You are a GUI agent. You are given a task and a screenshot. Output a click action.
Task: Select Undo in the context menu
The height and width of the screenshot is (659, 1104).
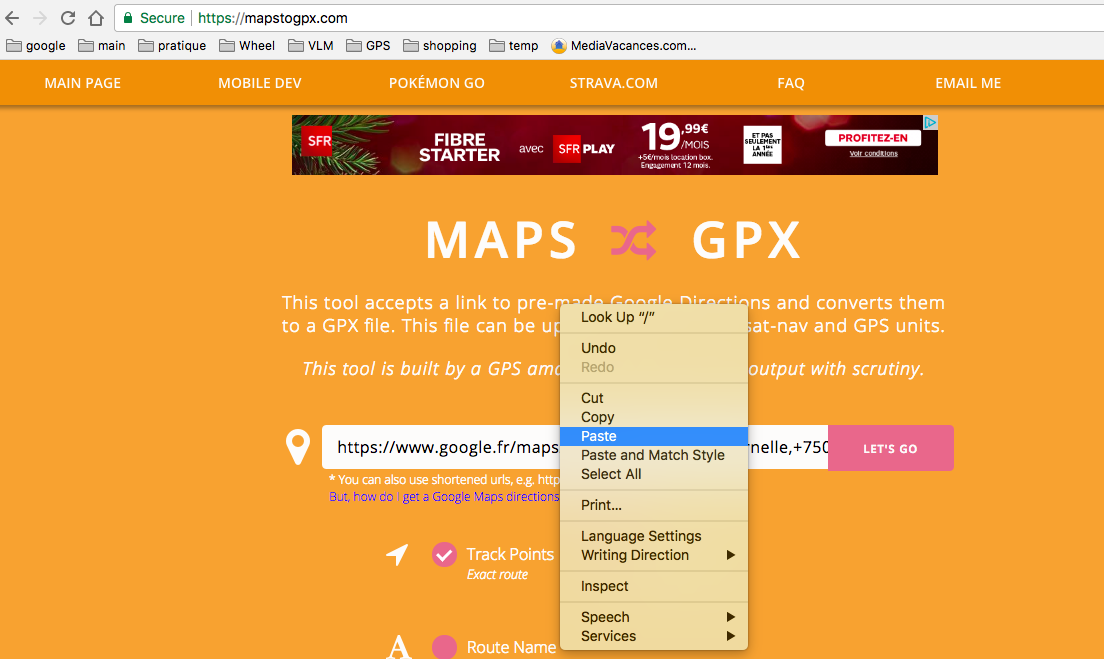(x=653, y=348)
